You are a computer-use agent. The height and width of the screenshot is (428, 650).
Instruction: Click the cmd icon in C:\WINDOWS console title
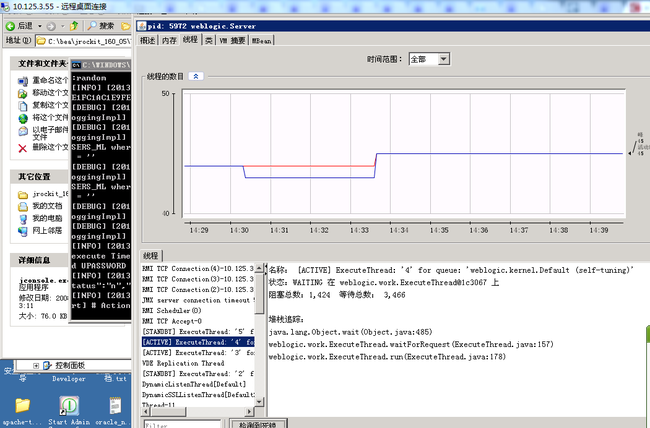click(x=76, y=65)
